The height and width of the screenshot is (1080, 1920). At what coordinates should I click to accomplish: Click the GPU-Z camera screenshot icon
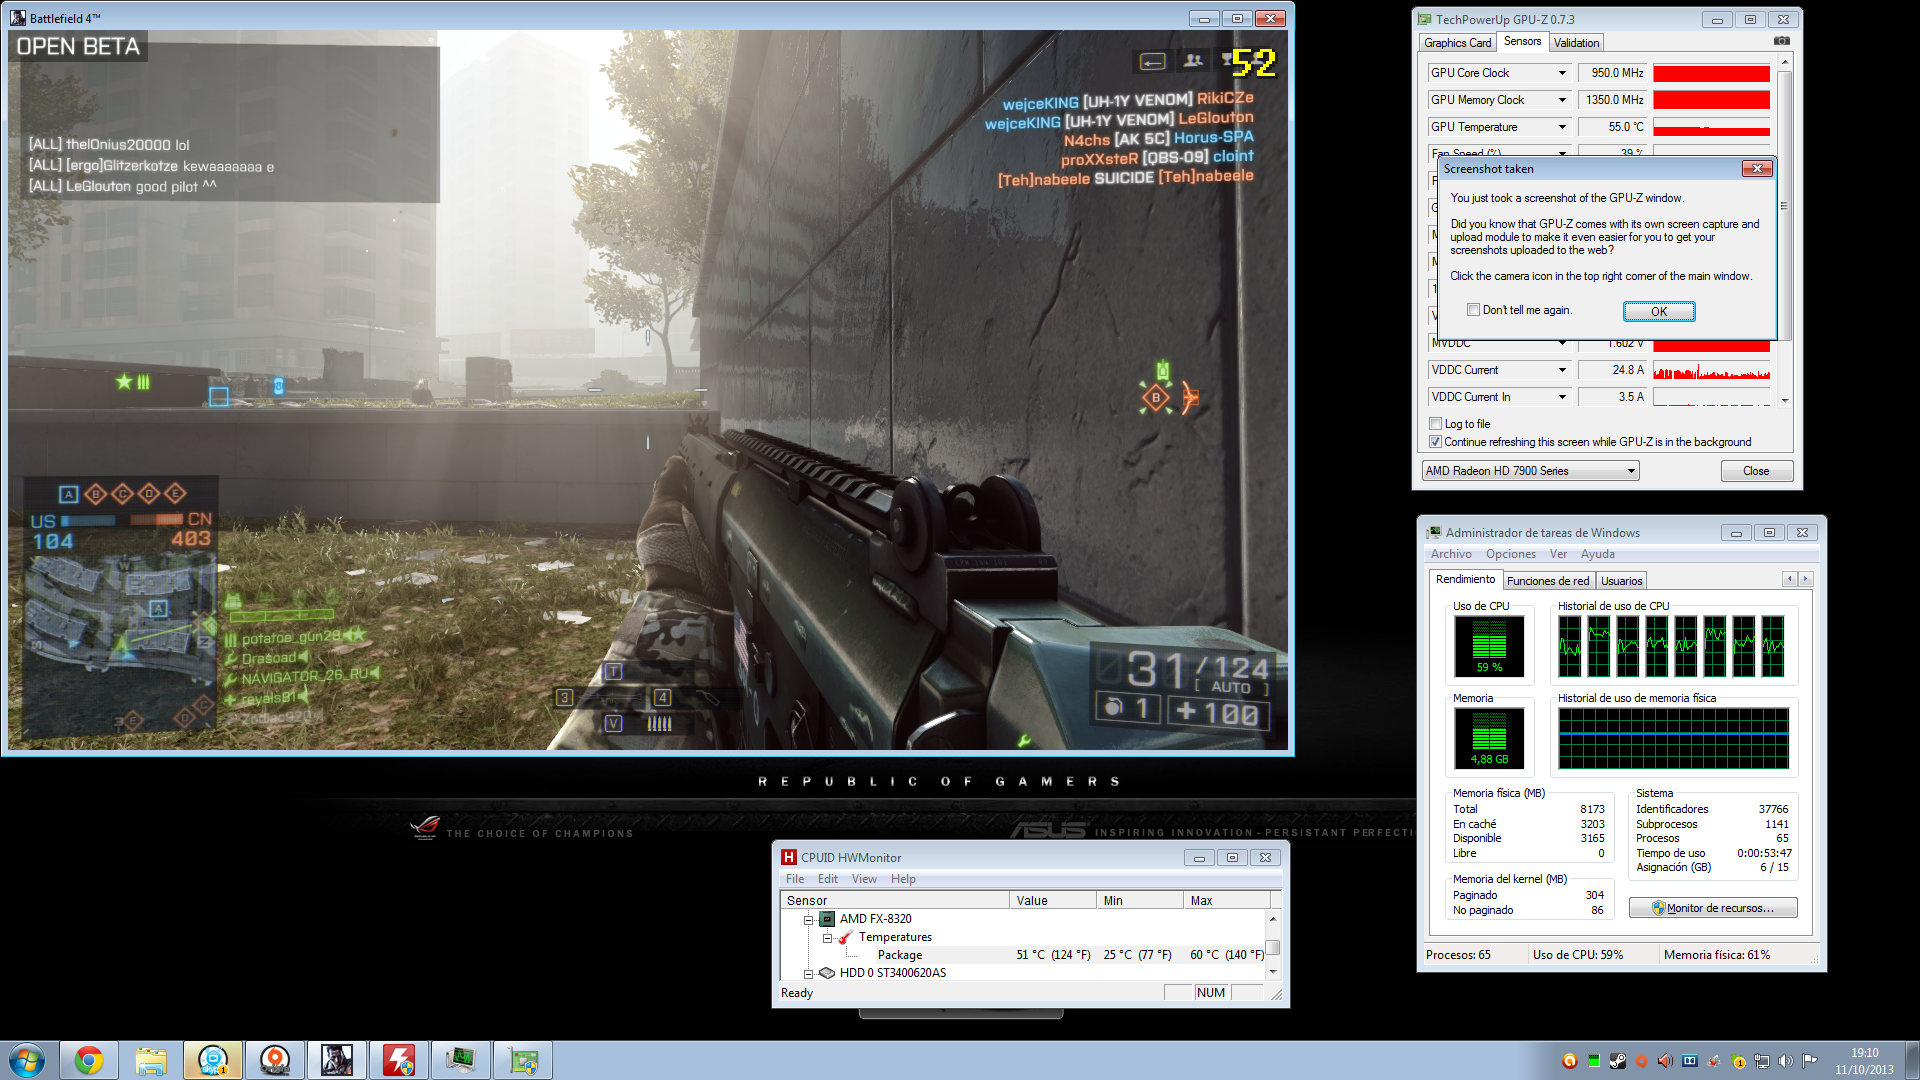click(1782, 41)
